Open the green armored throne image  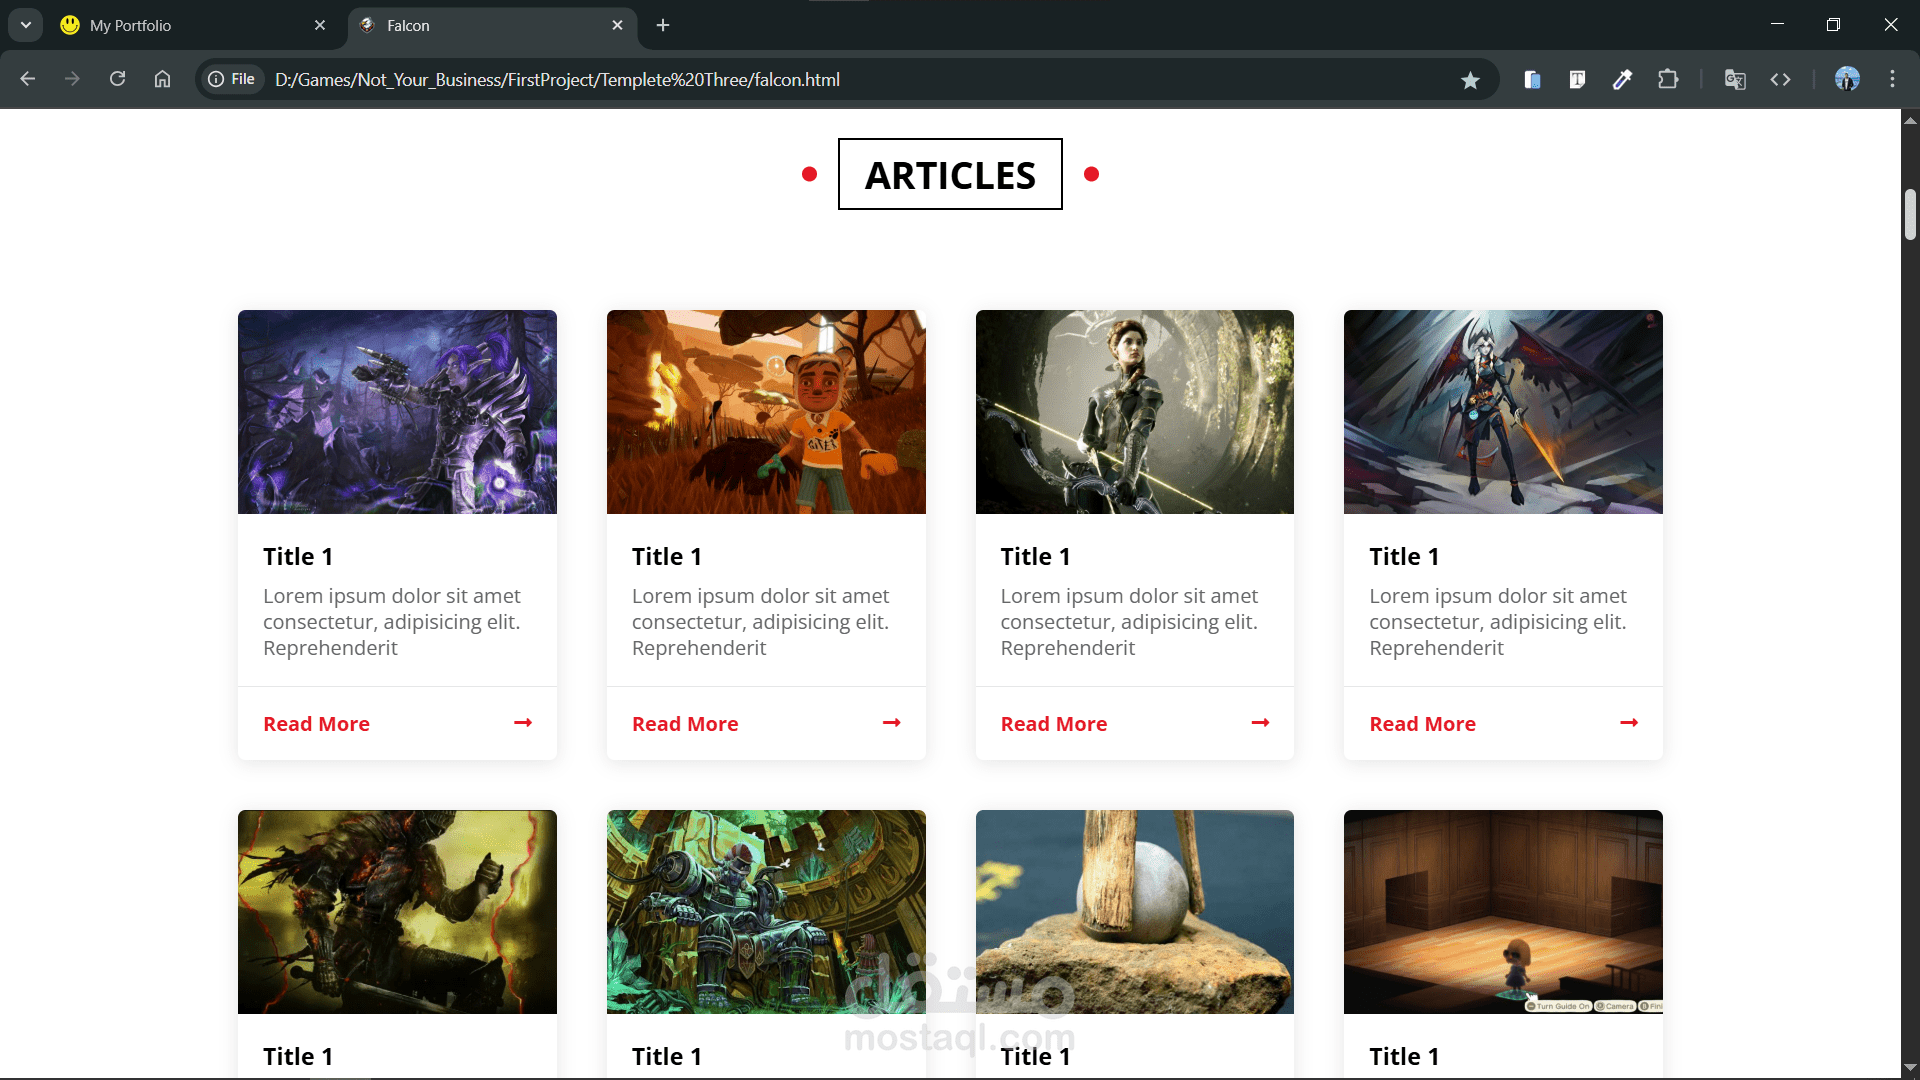click(766, 912)
